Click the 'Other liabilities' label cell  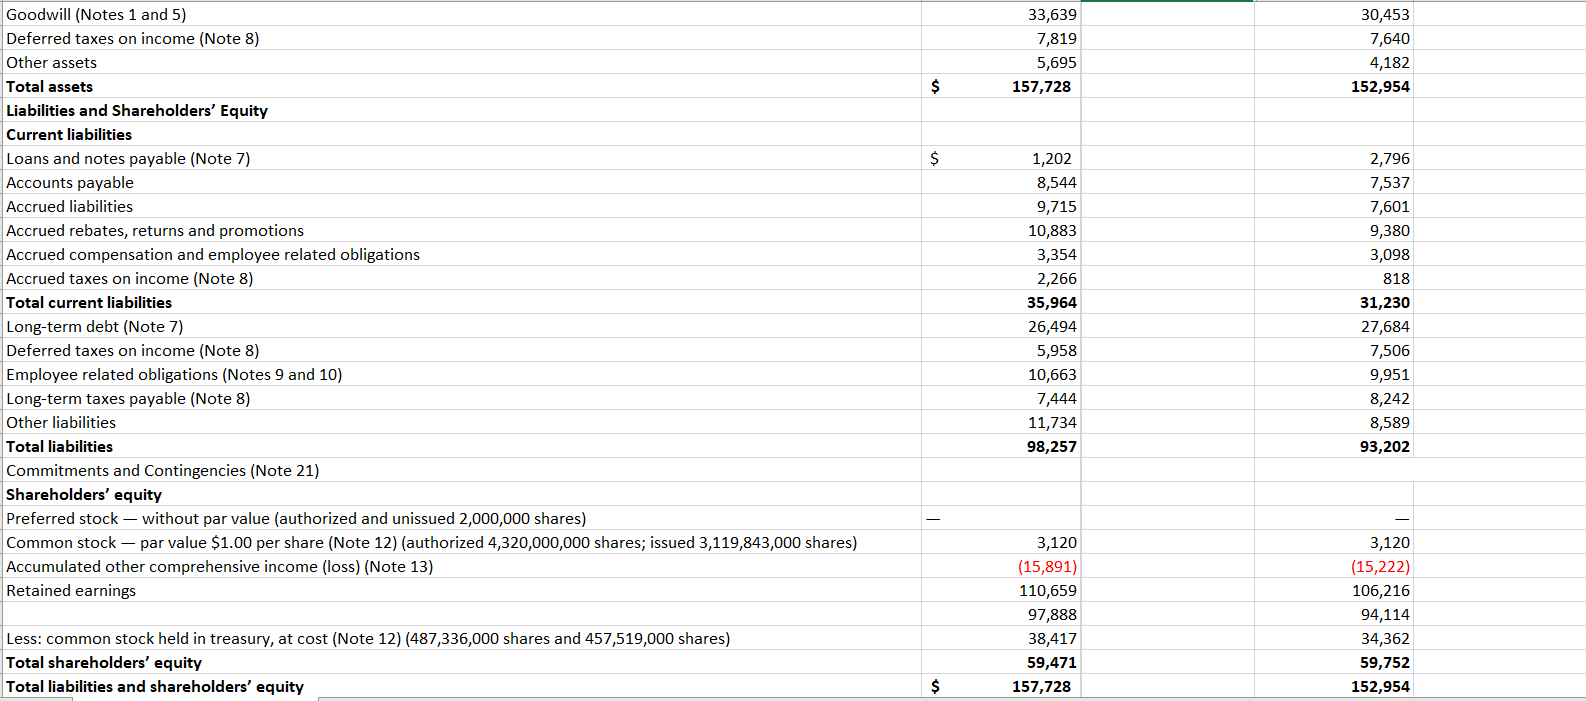click(x=463, y=422)
